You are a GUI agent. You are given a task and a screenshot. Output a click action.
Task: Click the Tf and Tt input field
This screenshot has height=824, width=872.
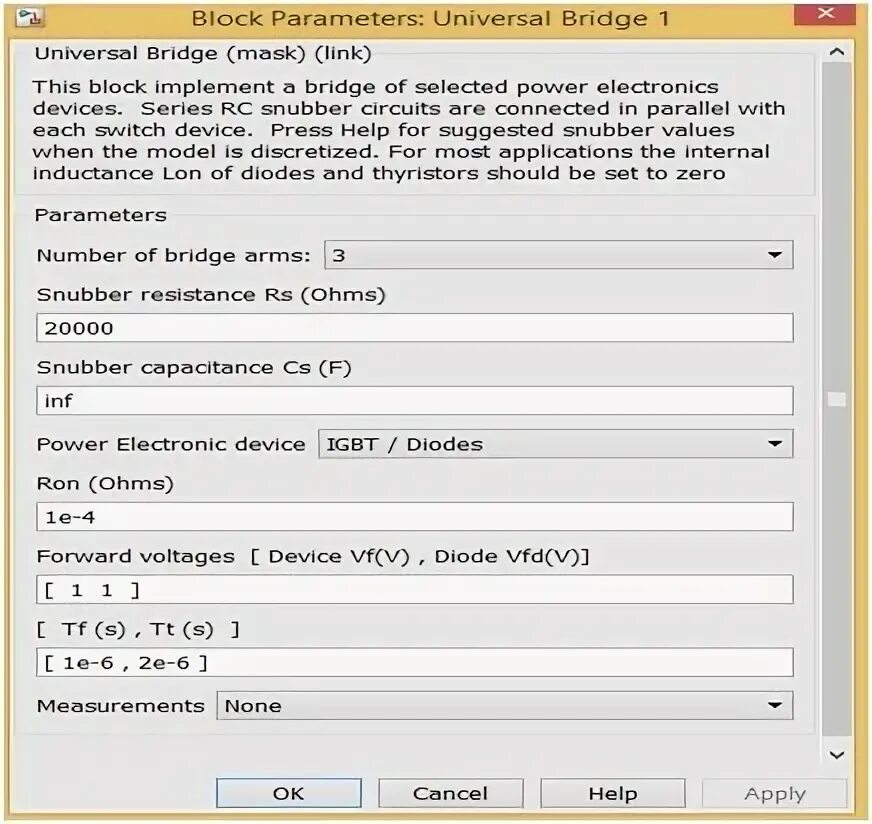[x=414, y=662]
